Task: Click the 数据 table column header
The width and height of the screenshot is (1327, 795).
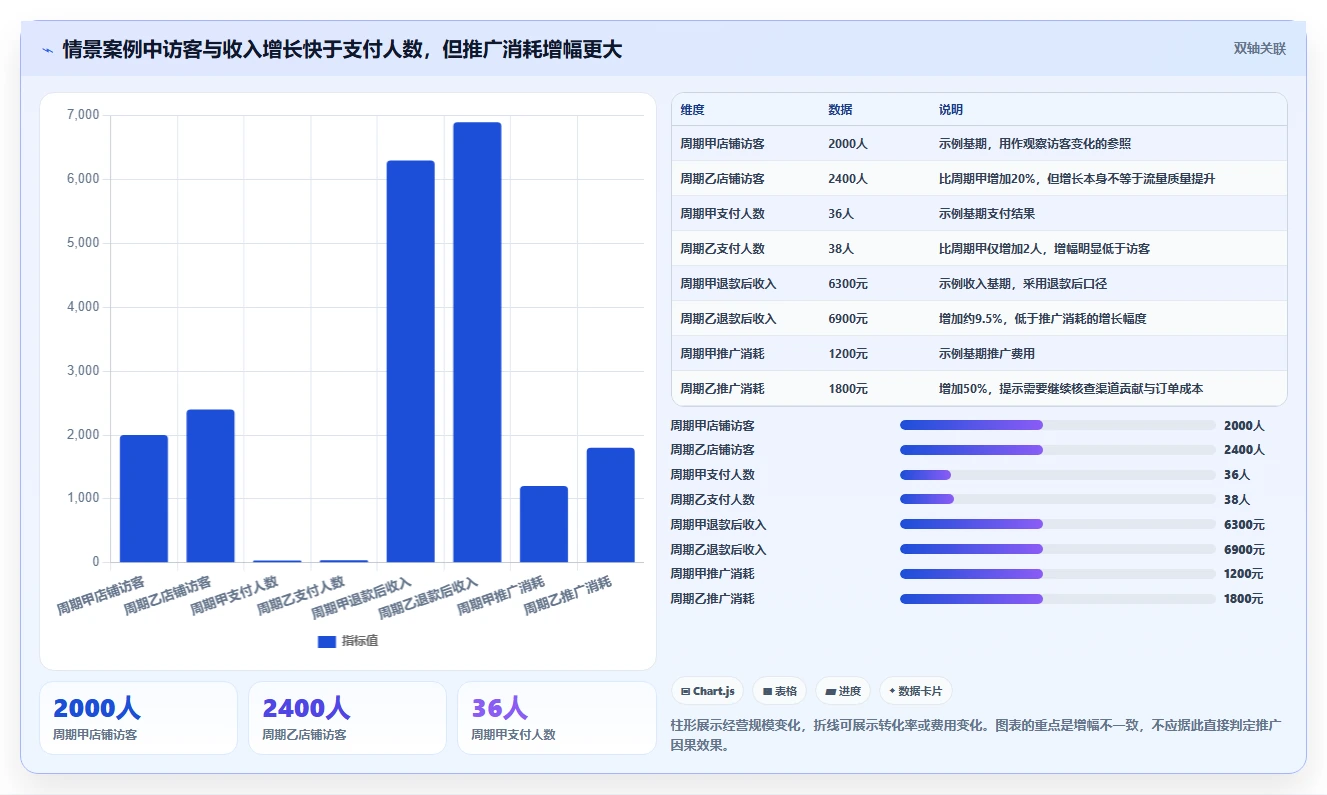Action: pyautogui.click(x=840, y=110)
